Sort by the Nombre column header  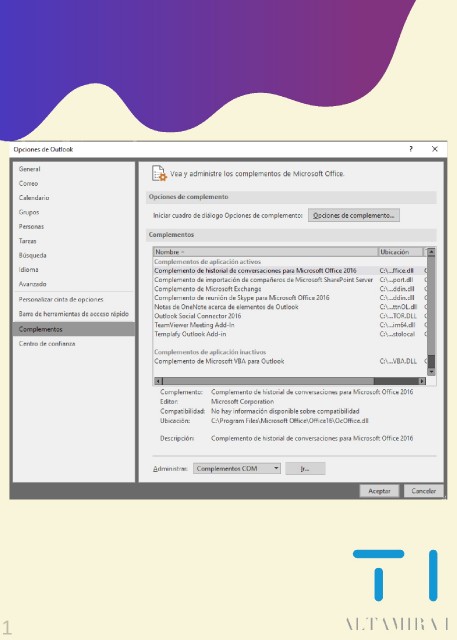coord(266,252)
